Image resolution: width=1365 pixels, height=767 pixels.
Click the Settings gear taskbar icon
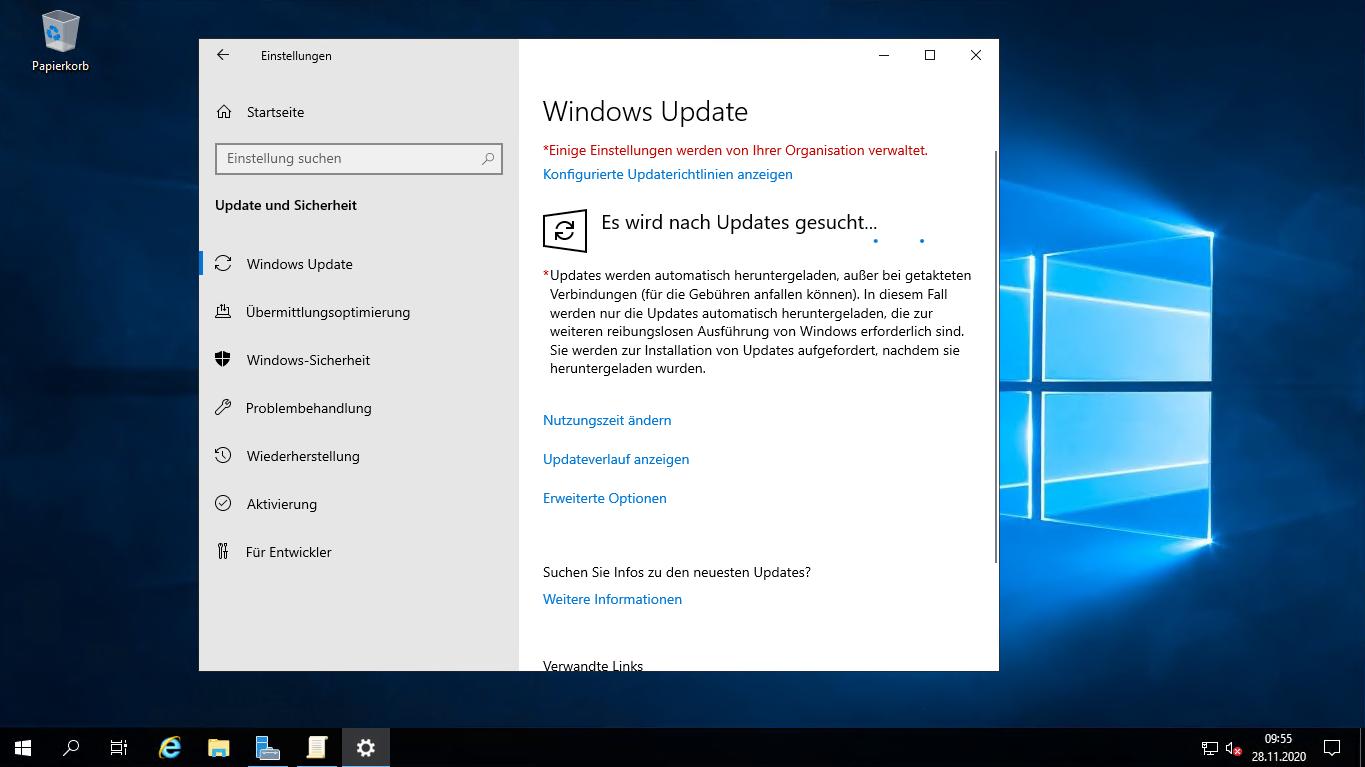tap(366, 747)
